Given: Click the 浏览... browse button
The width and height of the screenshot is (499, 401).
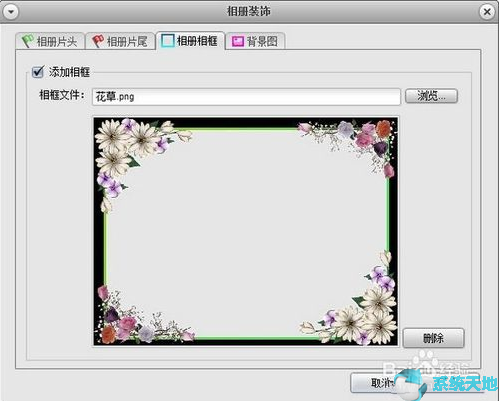Looking at the screenshot, I should (x=431, y=96).
